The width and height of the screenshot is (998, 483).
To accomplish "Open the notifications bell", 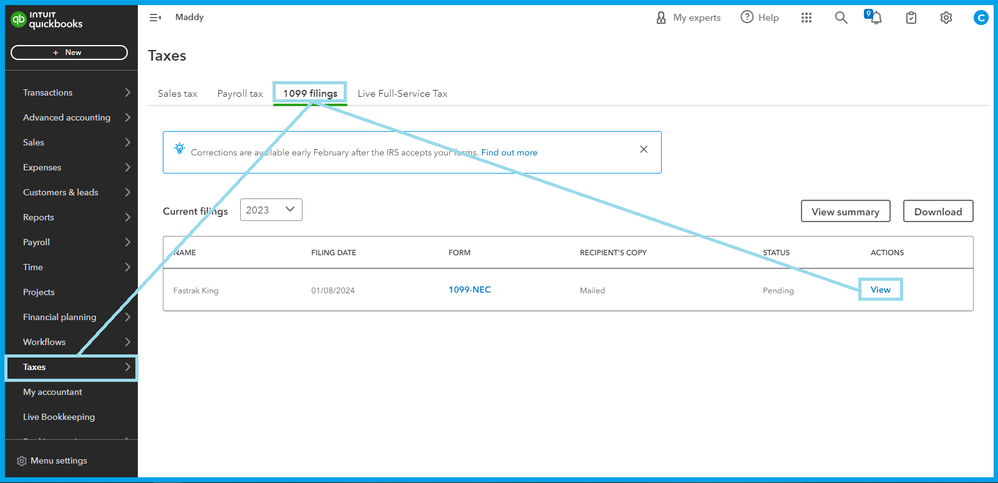I will tap(875, 17).
